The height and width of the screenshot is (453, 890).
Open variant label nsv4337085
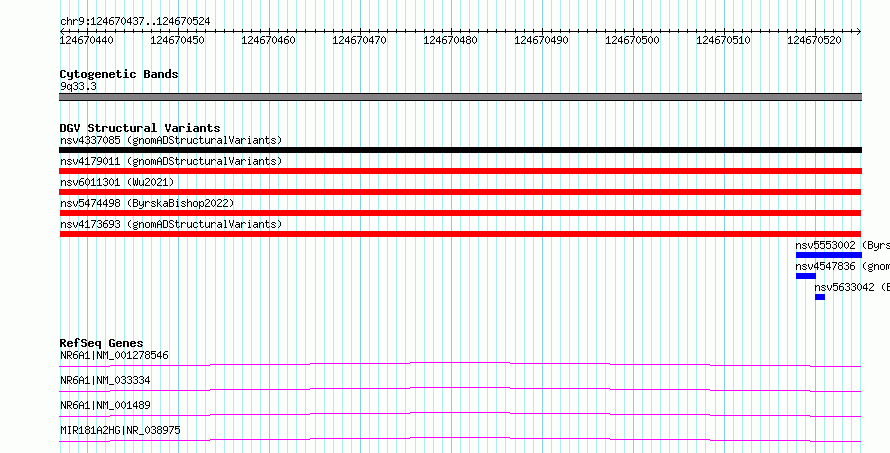pyautogui.click(x=171, y=140)
